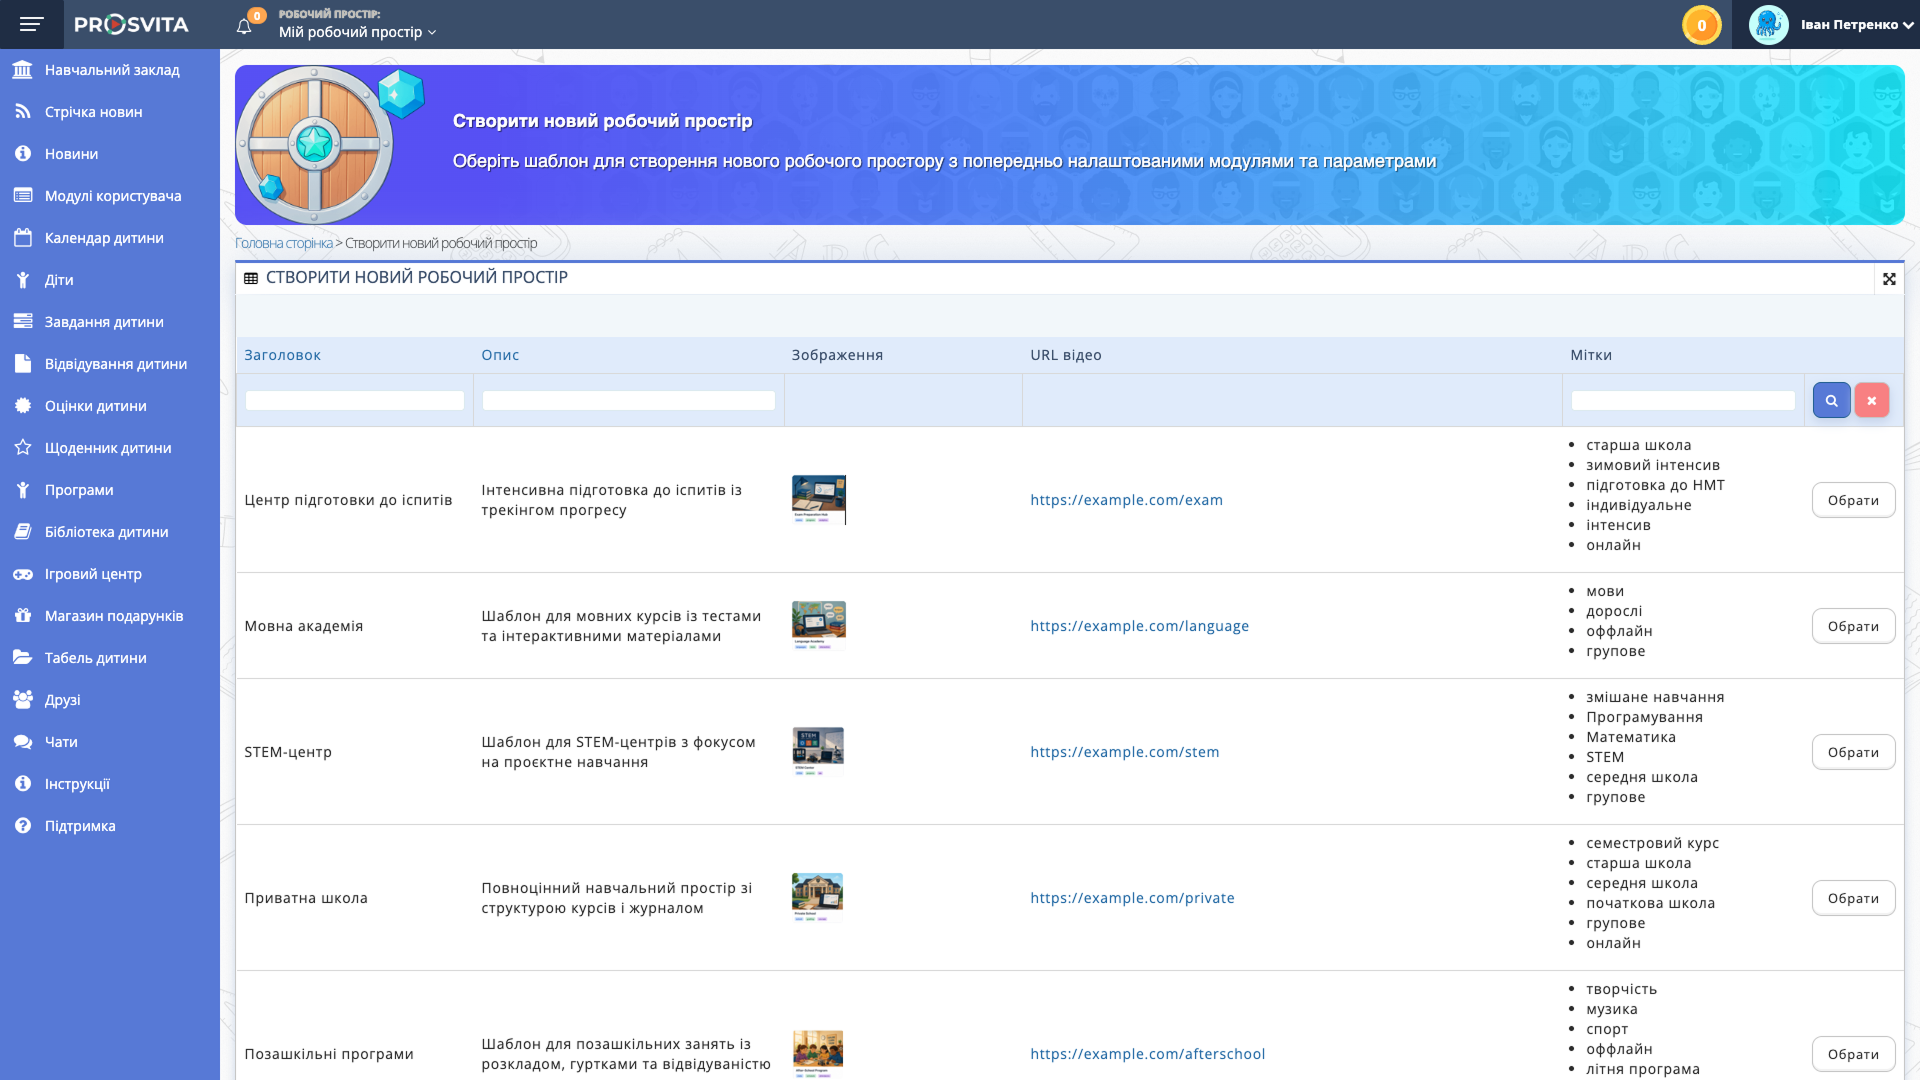Sort table by Заголовок column
Image resolution: width=1920 pixels, height=1080 pixels.
(282, 355)
